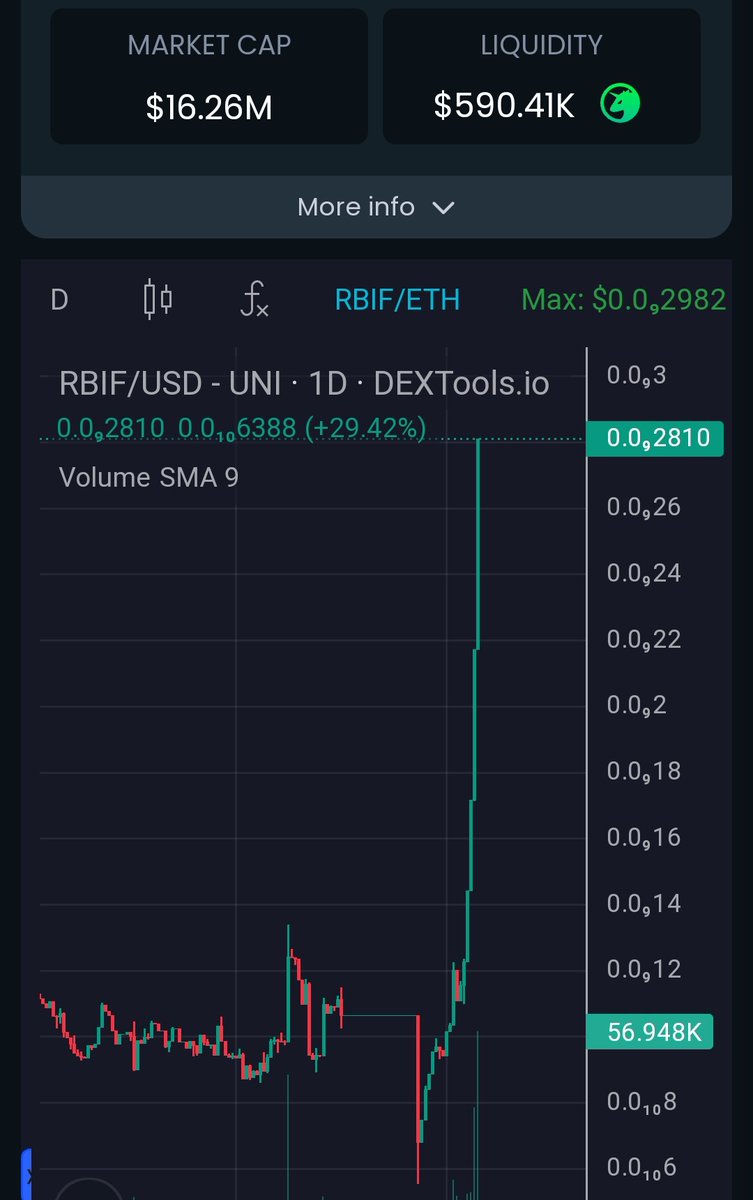Open the fx indicators menu
The width and height of the screenshot is (753, 1200).
coord(255,299)
